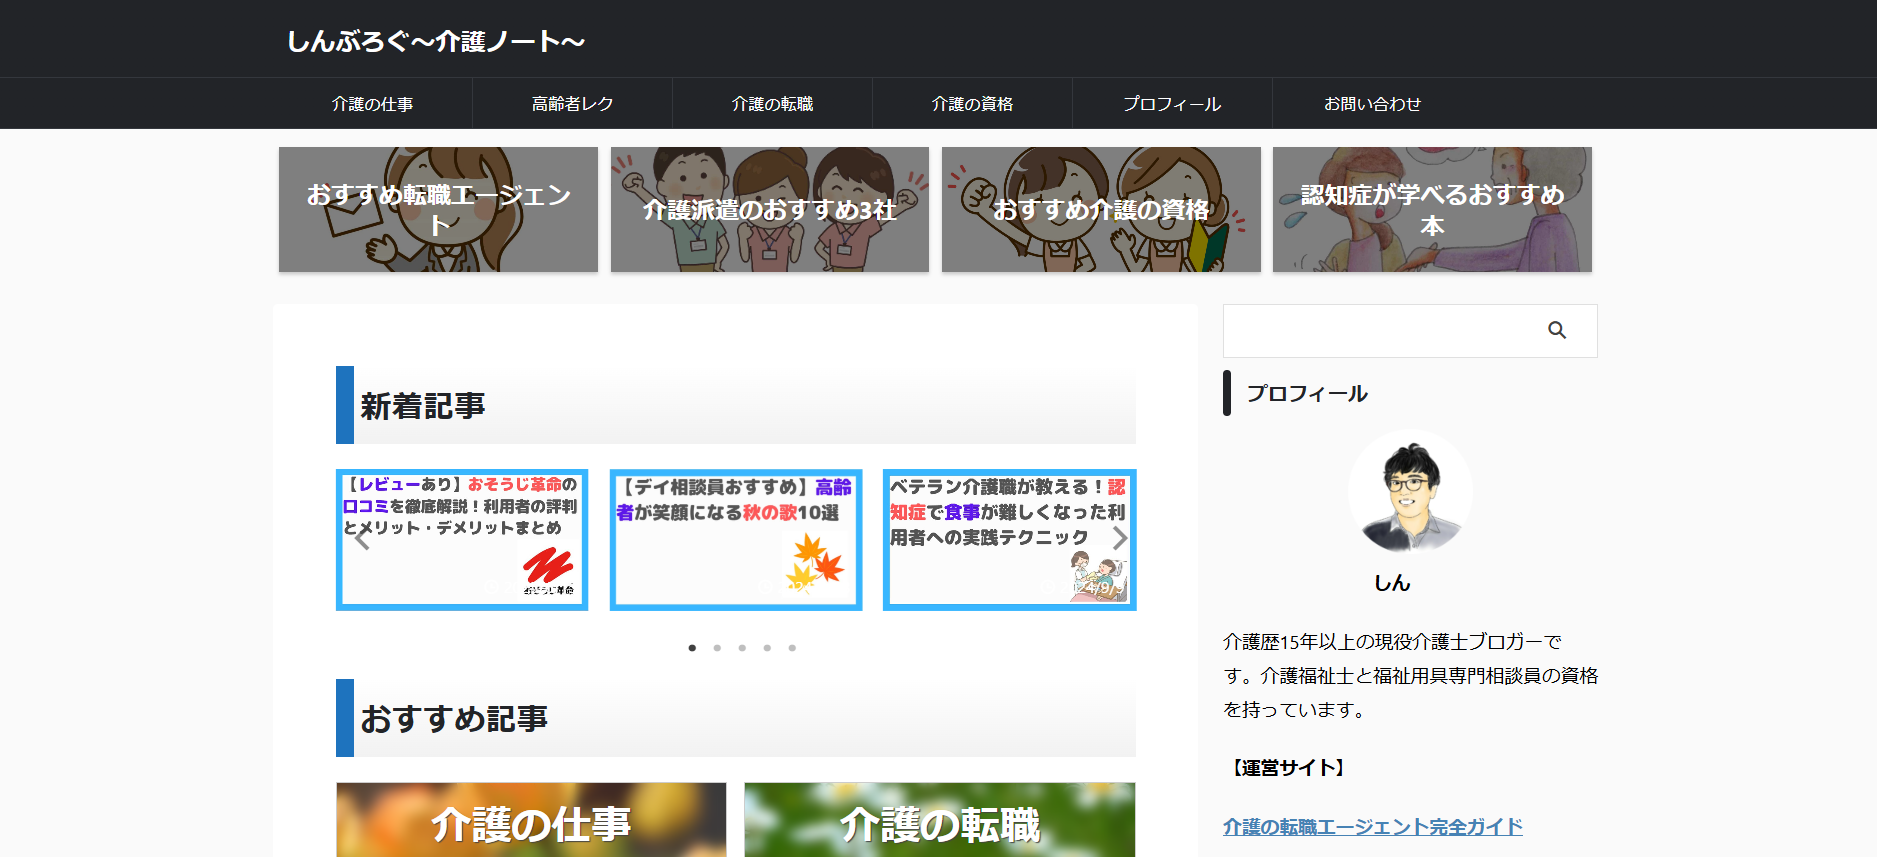Viewport: 1877px width, 857px height.
Task: Select the third carousel pagination dot
Action: (742, 648)
